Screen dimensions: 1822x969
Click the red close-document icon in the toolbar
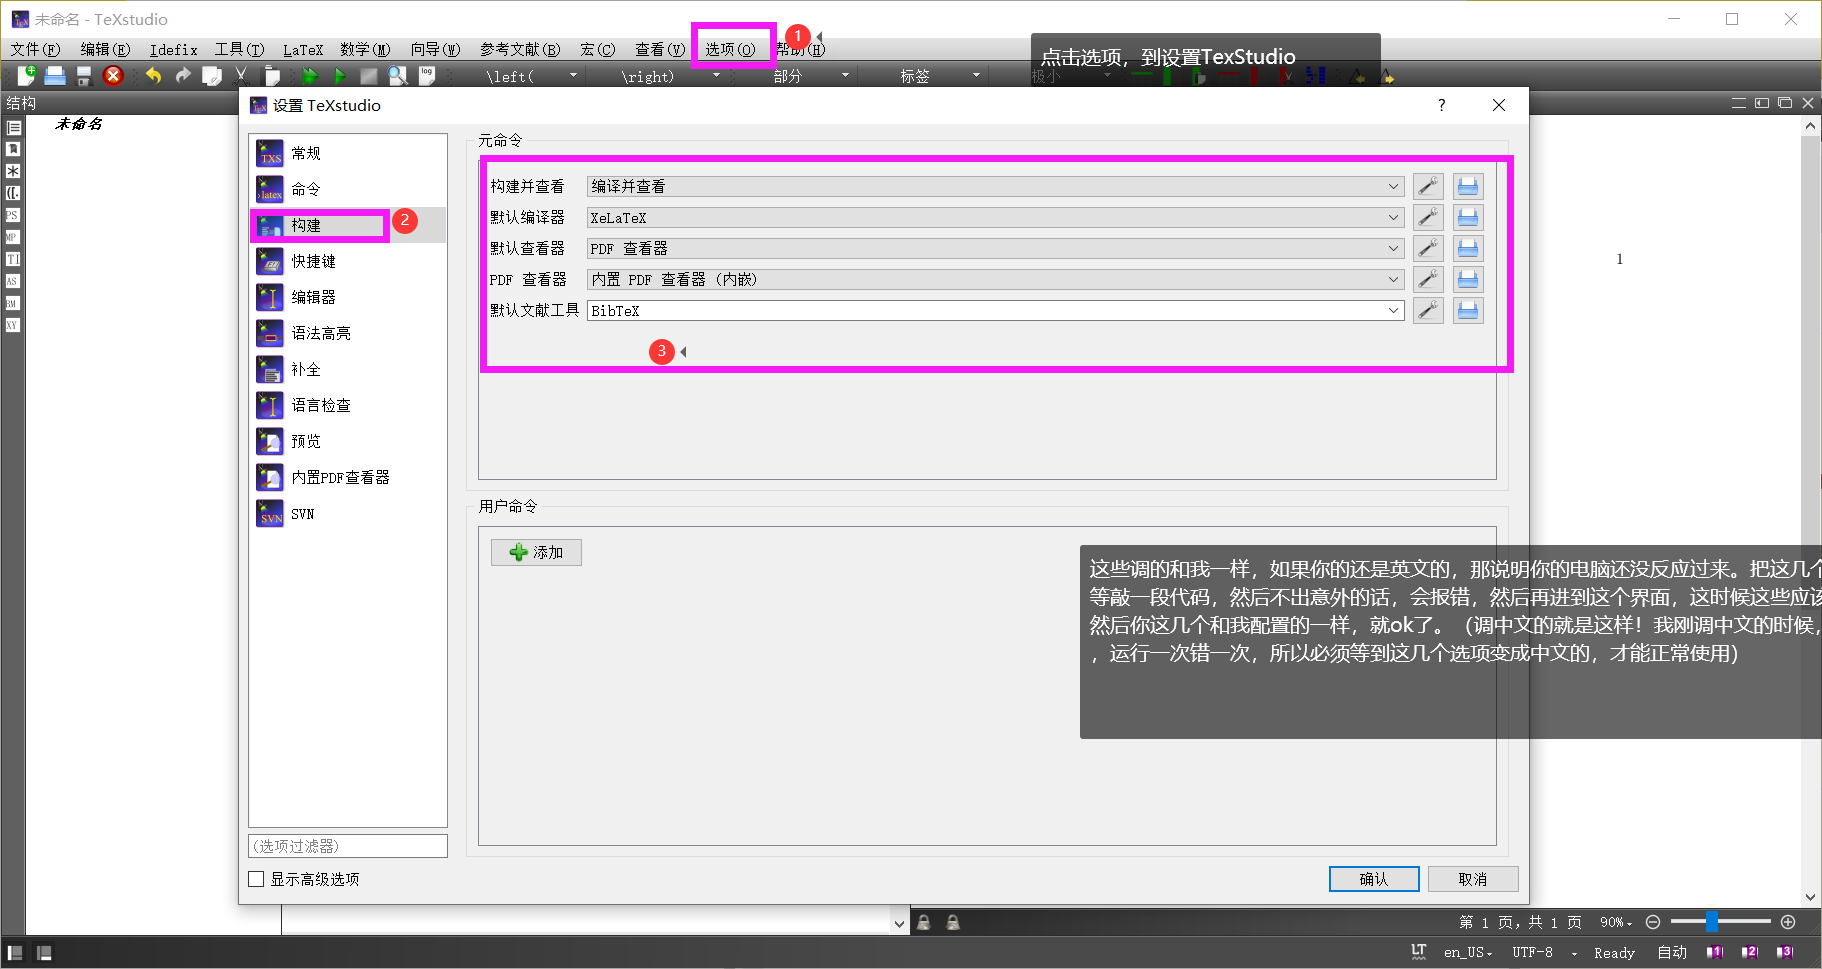(113, 75)
